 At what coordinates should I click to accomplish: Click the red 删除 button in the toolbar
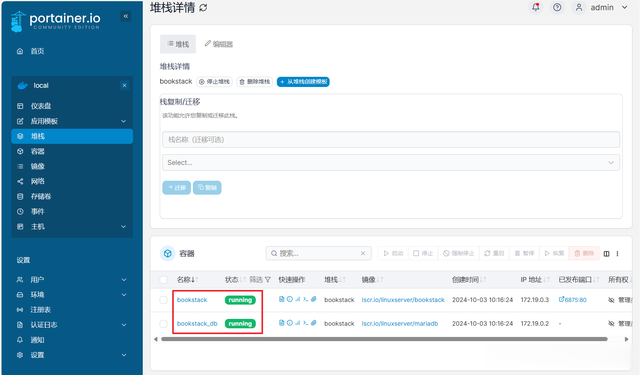tap(584, 253)
